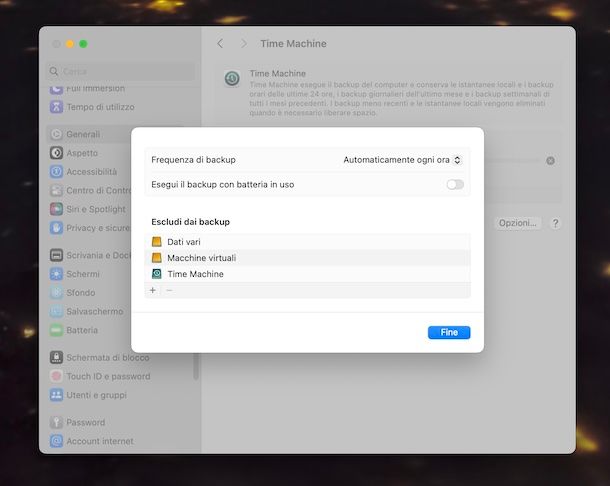Click the sidebar scrollbar
This screenshot has width=610, height=486.
(196, 366)
